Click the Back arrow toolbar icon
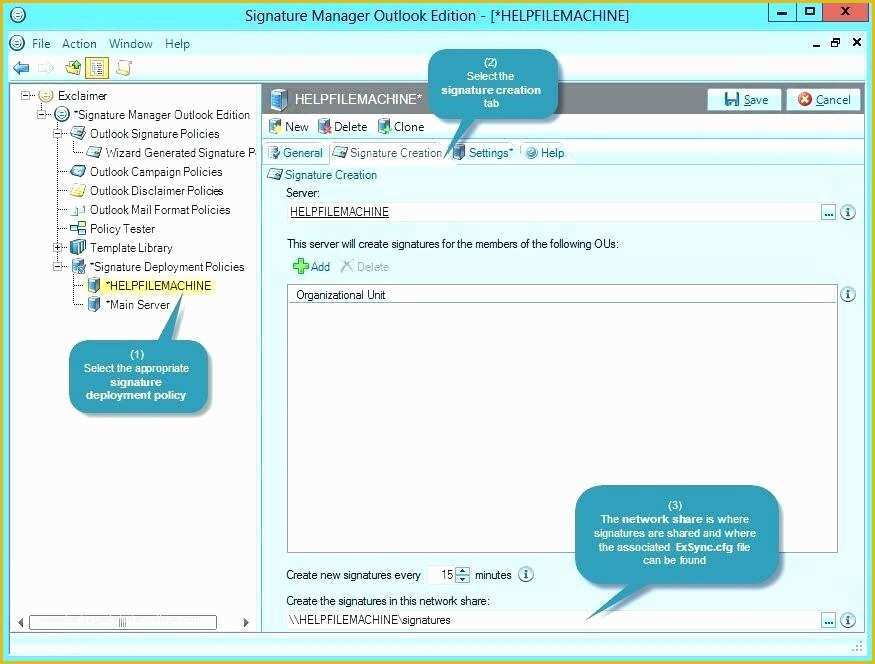Screen dimensions: 875x664 (x=21, y=68)
